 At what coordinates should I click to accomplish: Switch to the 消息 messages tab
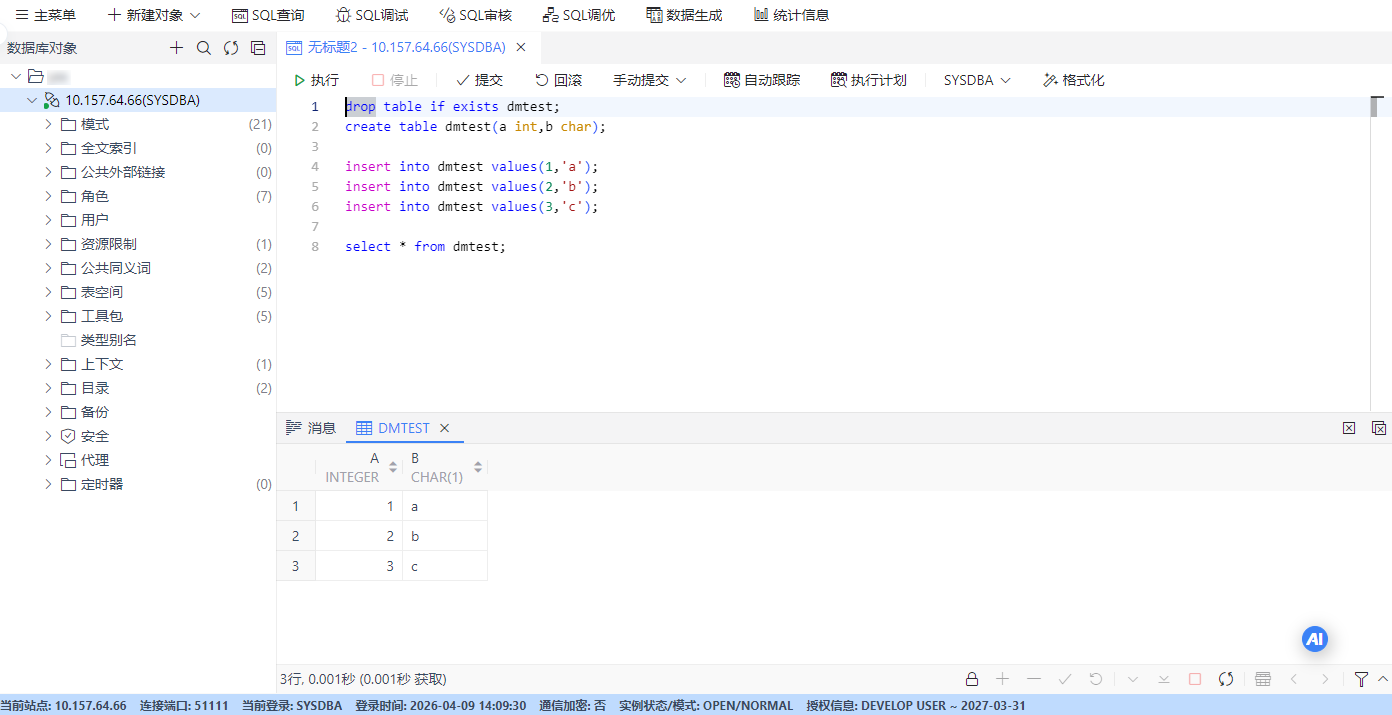coord(311,428)
